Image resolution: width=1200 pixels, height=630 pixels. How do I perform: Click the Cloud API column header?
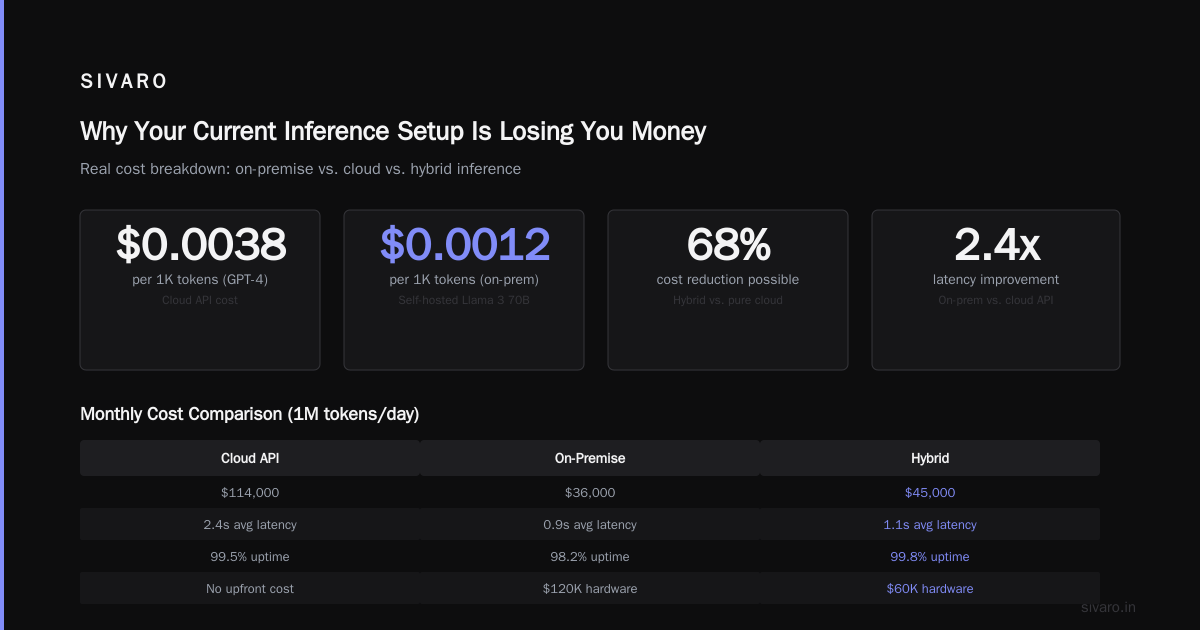(x=250, y=458)
